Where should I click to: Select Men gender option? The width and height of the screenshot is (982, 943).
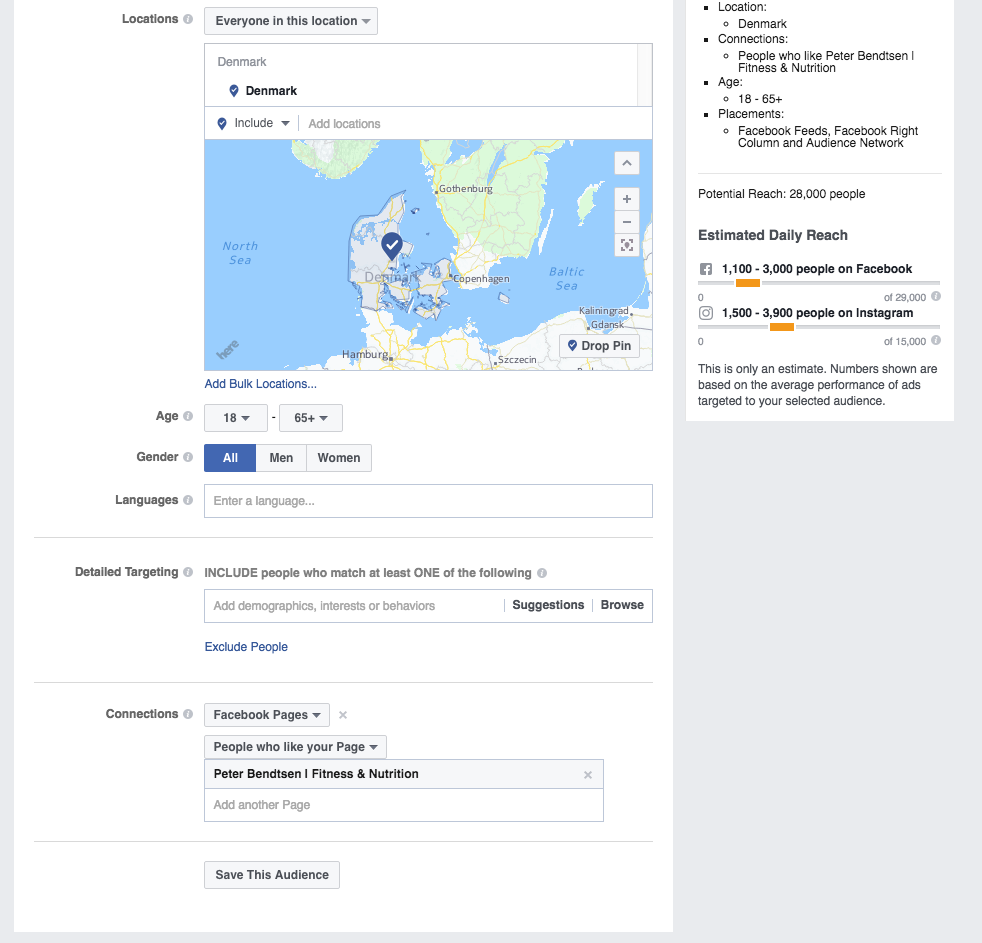point(281,458)
